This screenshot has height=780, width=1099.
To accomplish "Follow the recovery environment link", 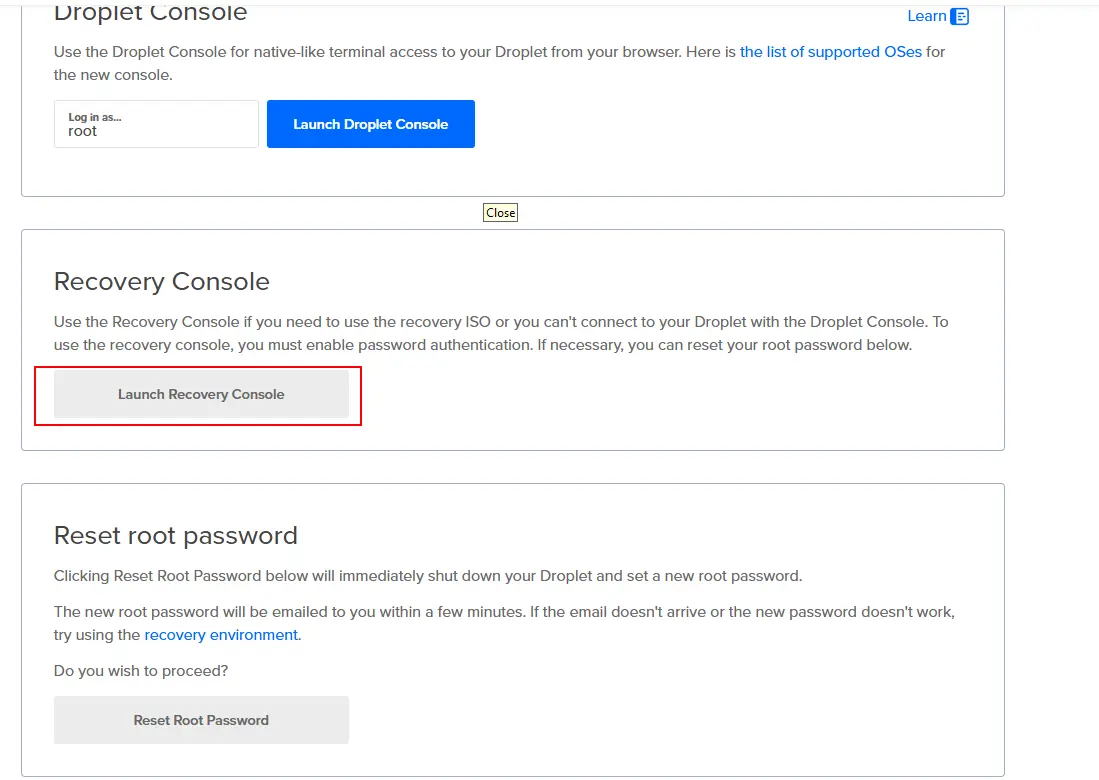I will 221,635.
